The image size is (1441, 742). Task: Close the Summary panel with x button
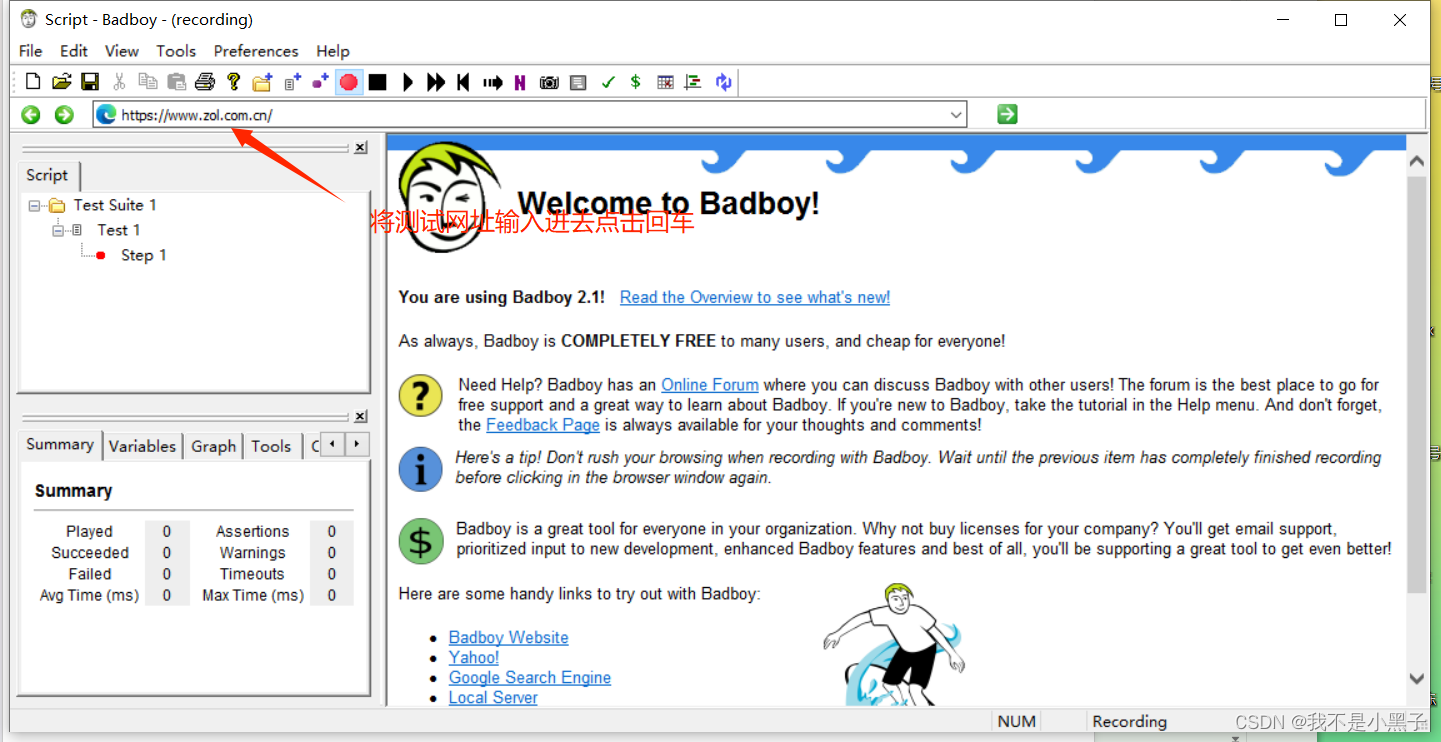point(360,416)
